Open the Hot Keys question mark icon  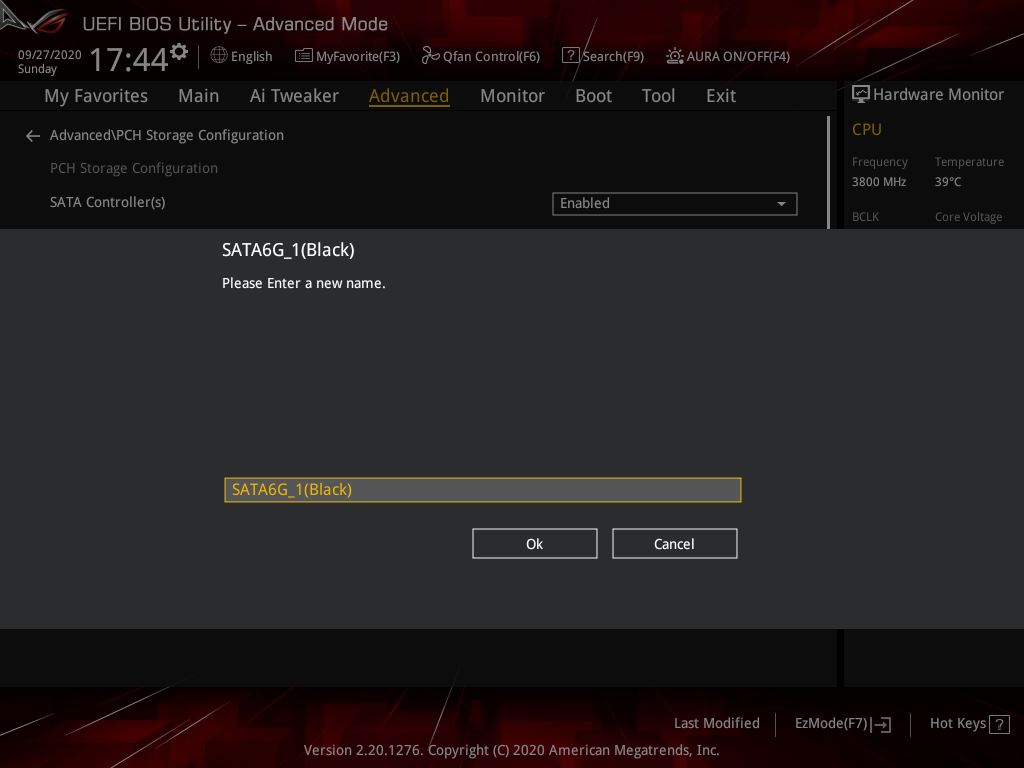pyautogui.click(x=999, y=724)
